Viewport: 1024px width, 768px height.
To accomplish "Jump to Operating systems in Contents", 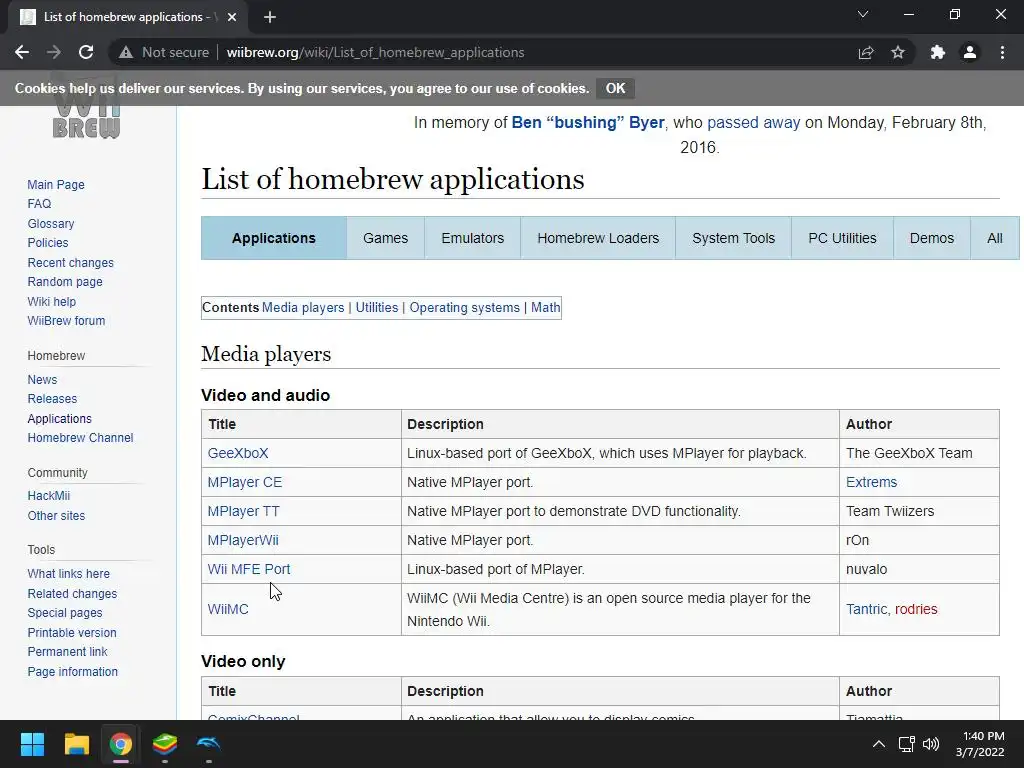I will pos(464,308).
